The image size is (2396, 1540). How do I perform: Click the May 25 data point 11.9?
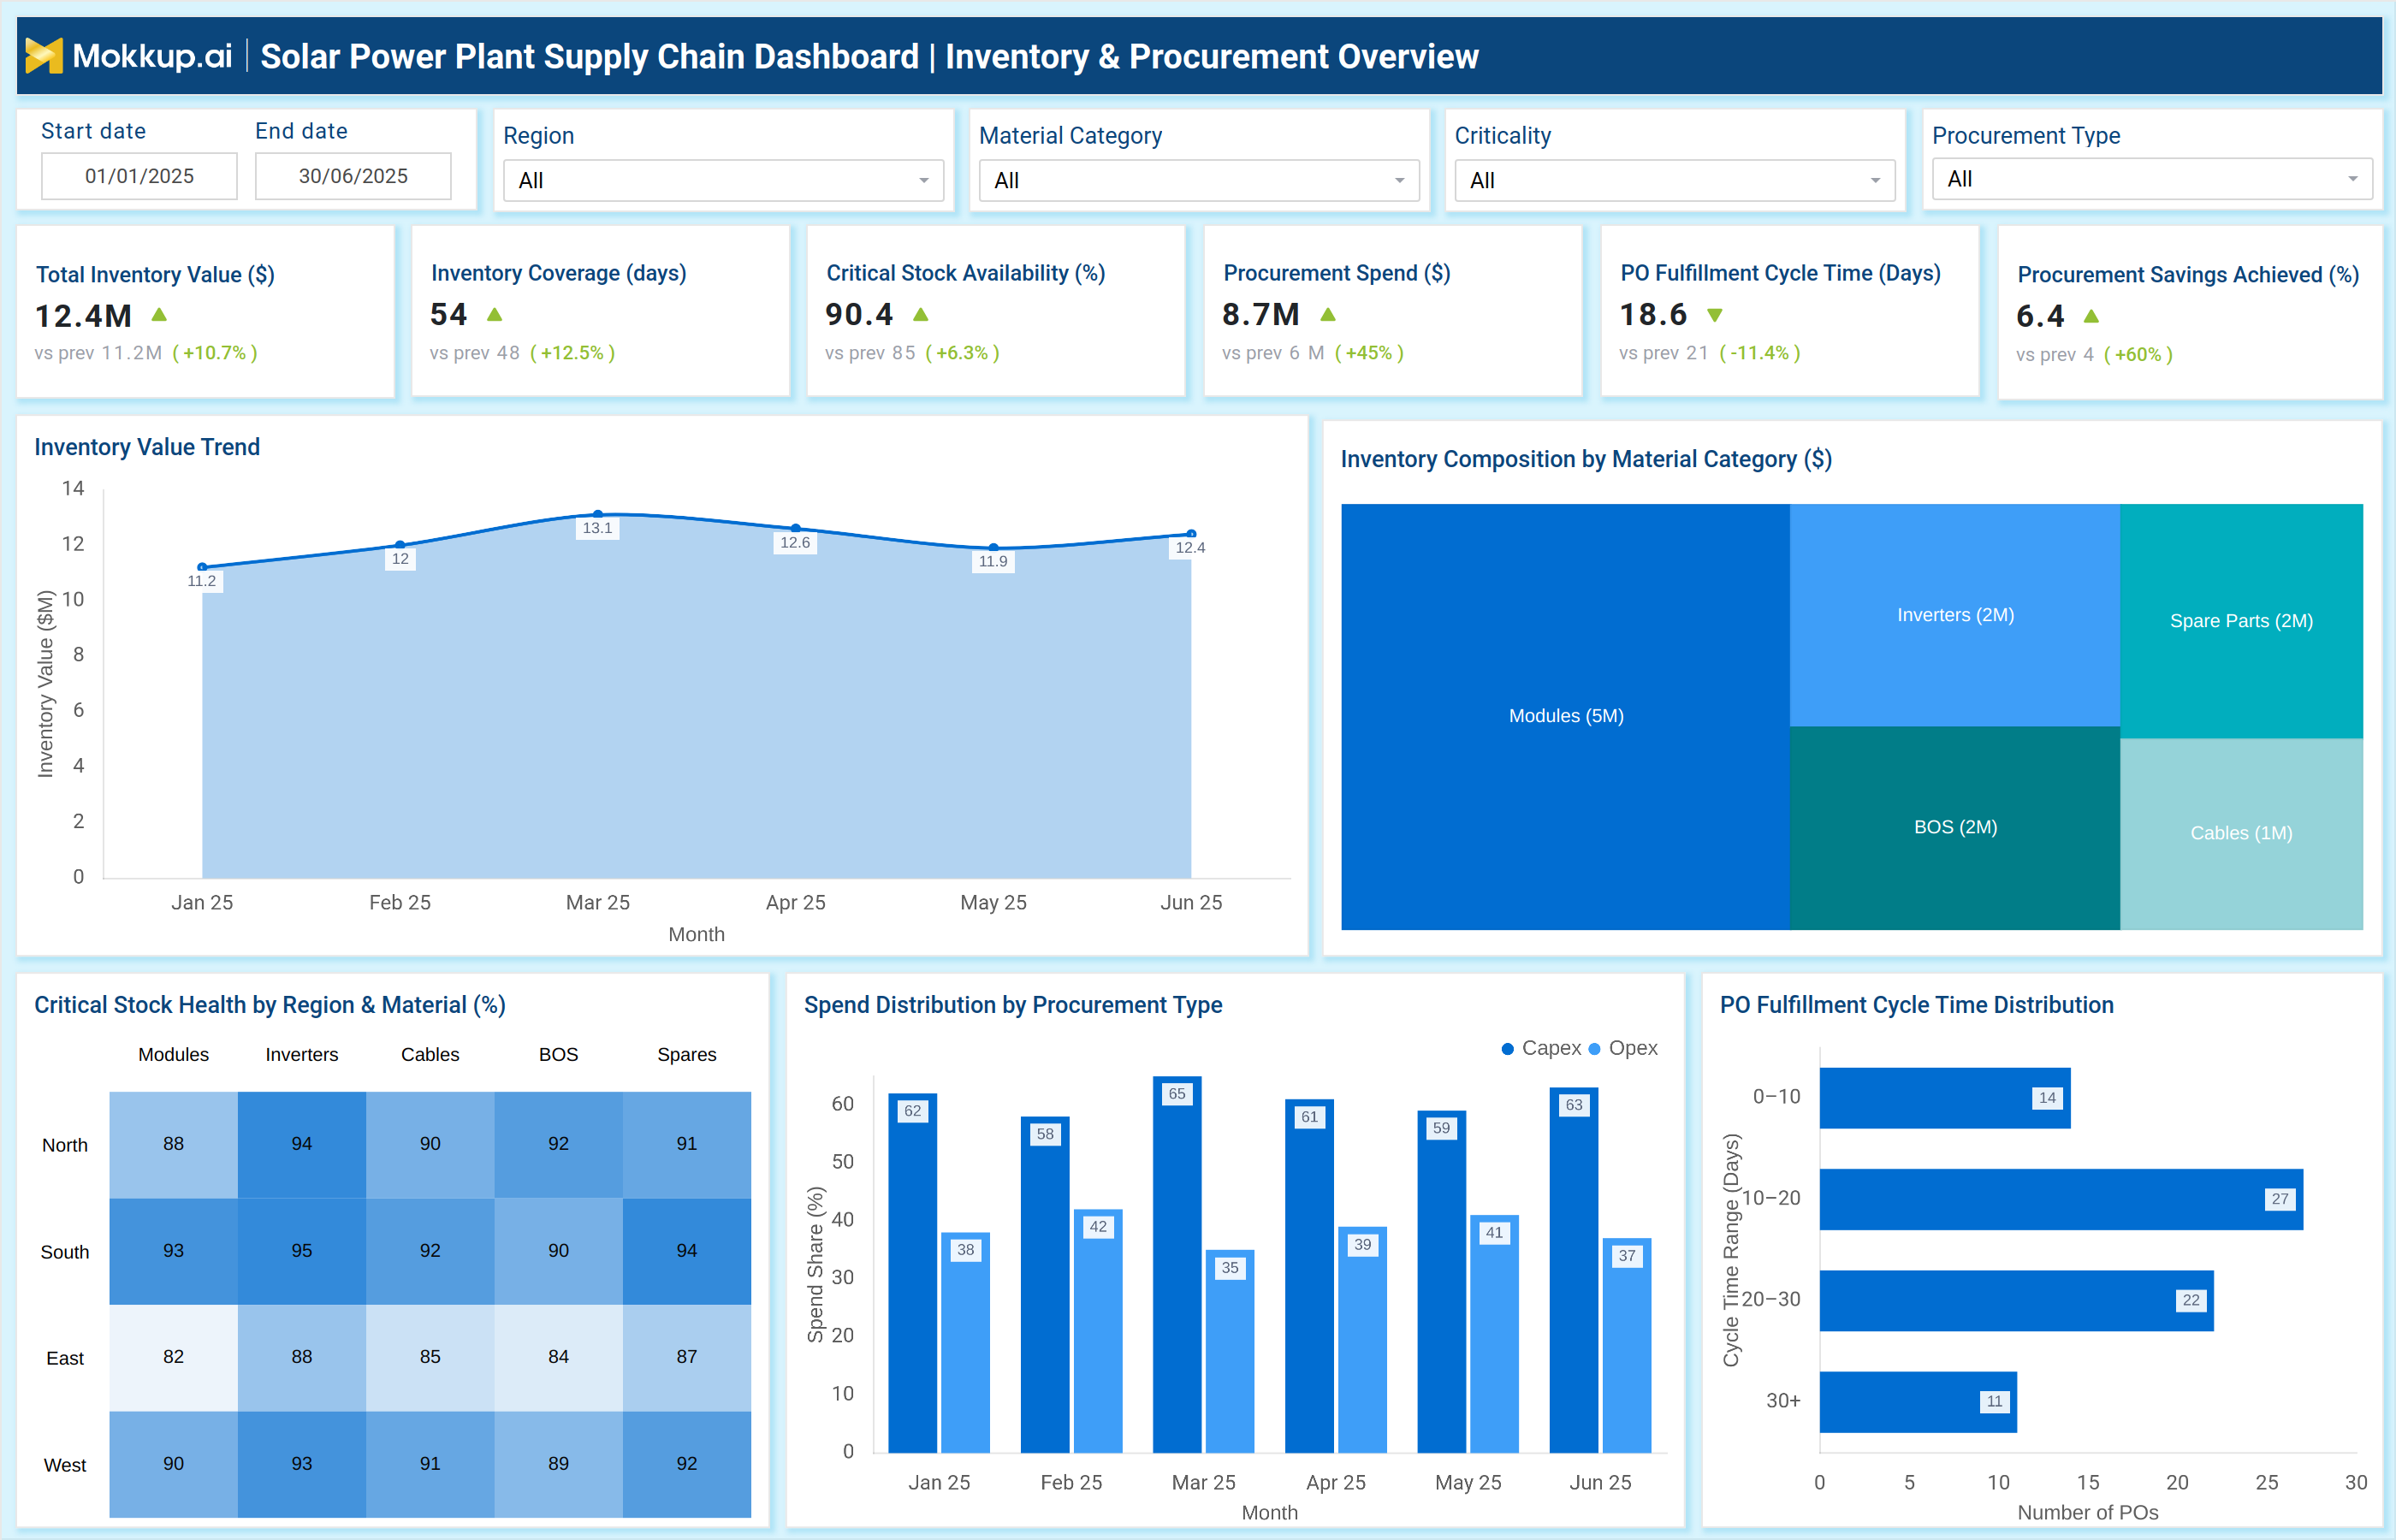point(993,547)
